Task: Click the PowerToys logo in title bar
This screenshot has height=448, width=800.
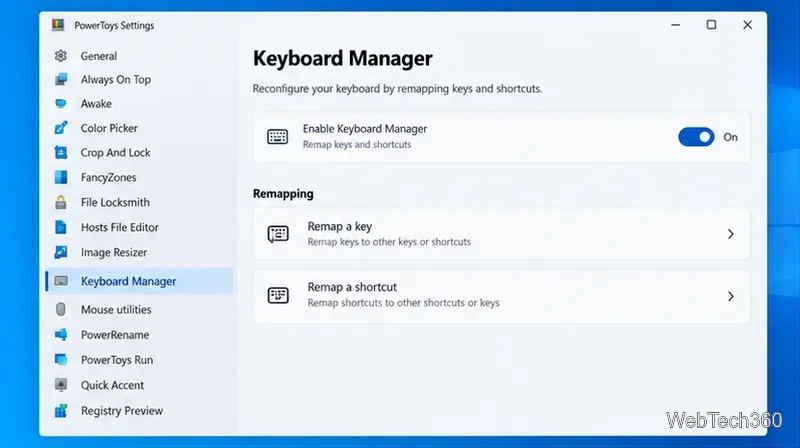Action: tap(58, 25)
